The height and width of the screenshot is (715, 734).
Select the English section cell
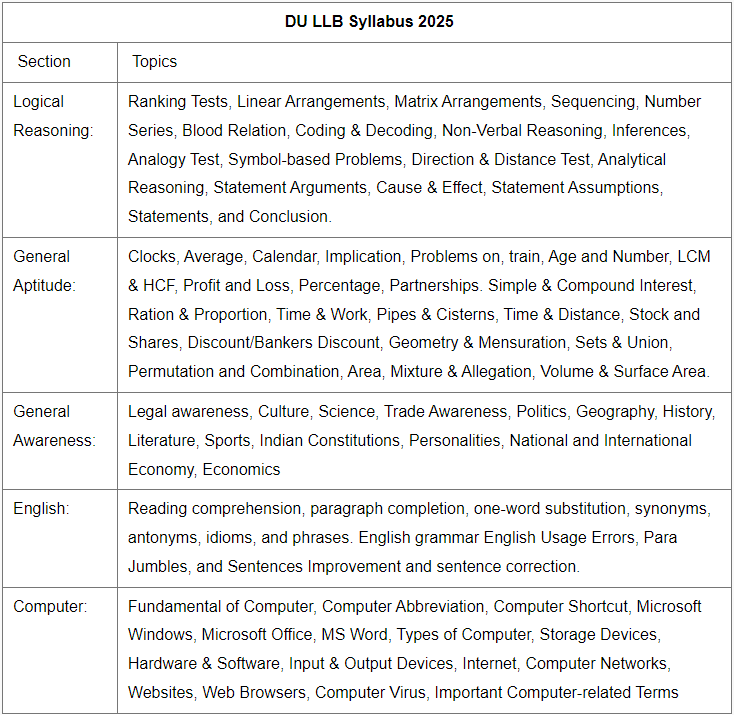click(41, 509)
